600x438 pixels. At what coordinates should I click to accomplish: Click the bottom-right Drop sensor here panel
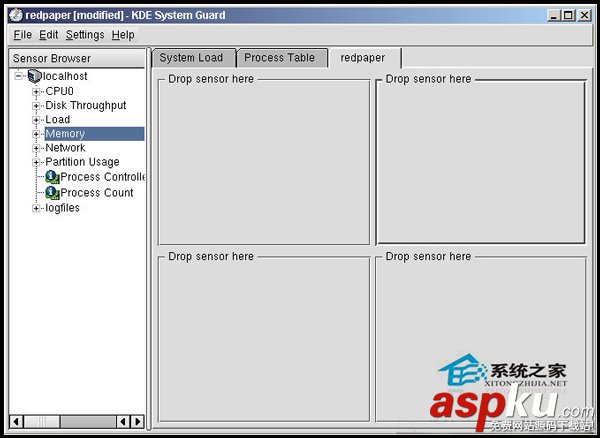[481, 339]
